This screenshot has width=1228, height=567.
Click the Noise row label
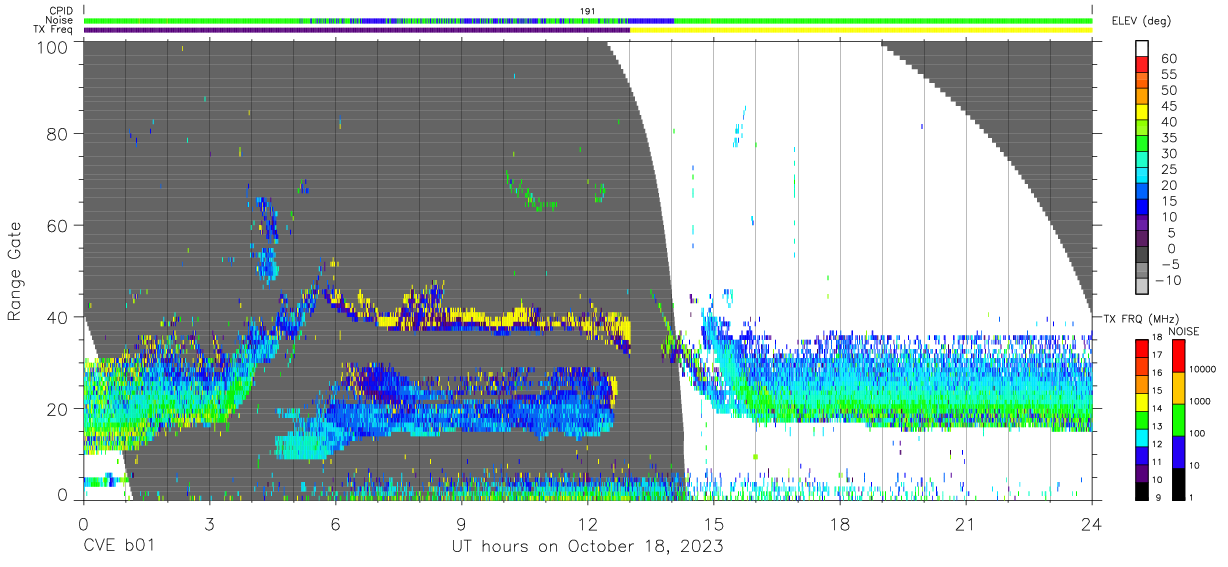[60, 20]
